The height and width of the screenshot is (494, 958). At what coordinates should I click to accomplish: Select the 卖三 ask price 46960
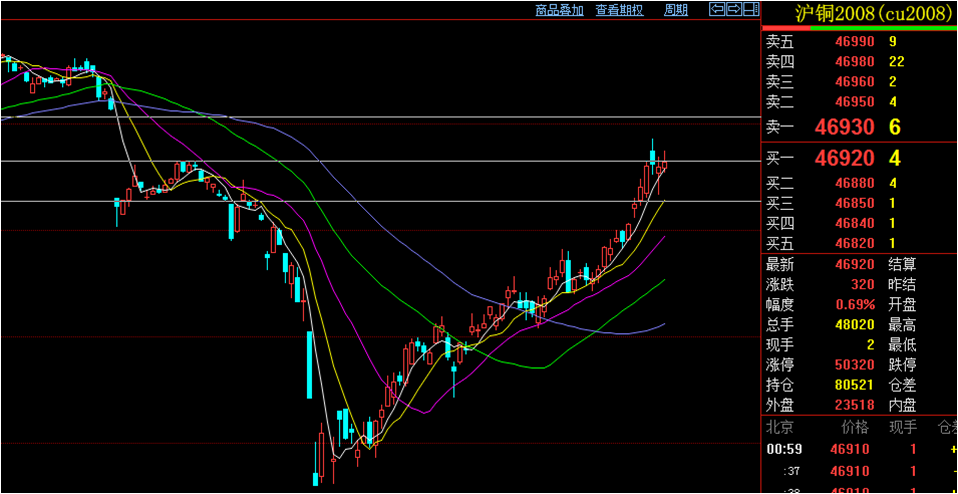(854, 82)
